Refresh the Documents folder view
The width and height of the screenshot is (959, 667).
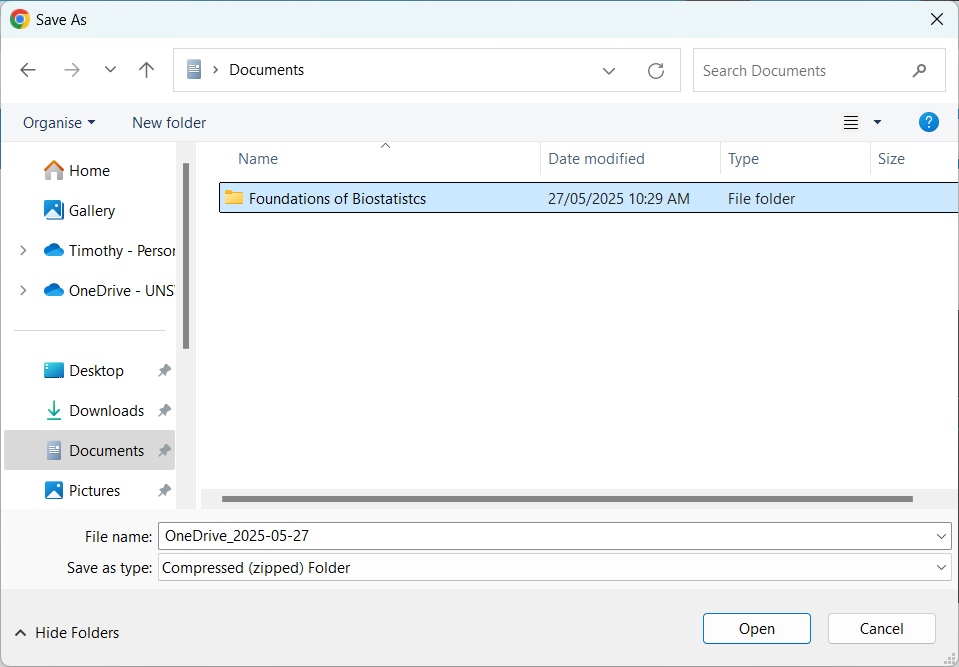(x=656, y=70)
